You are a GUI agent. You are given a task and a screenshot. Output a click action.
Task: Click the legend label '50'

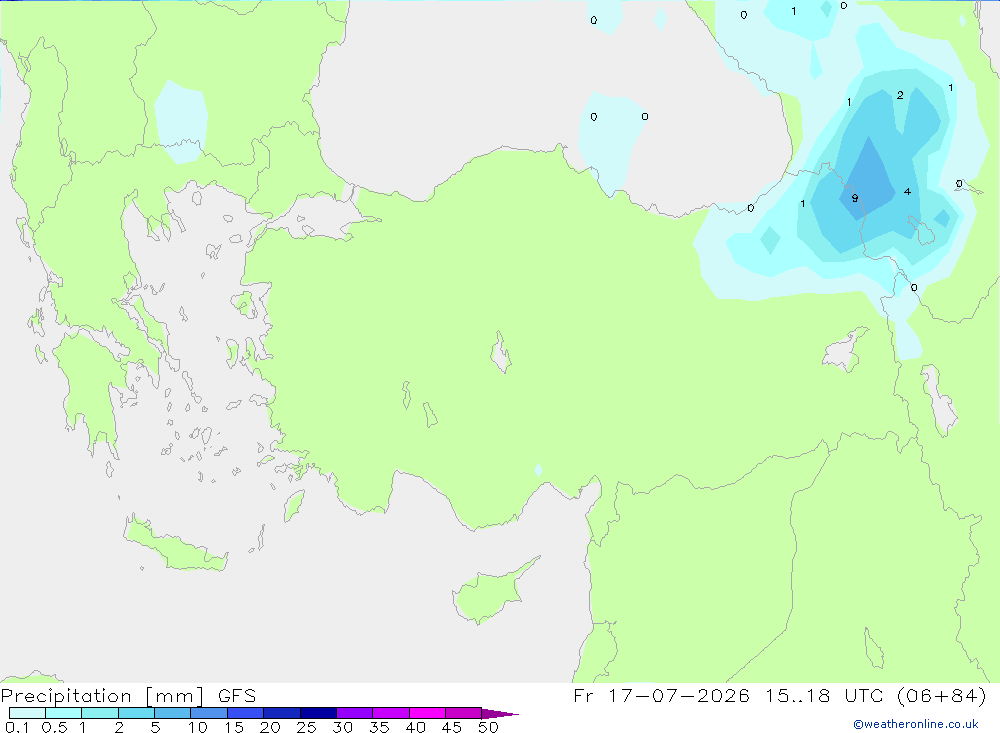488,727
